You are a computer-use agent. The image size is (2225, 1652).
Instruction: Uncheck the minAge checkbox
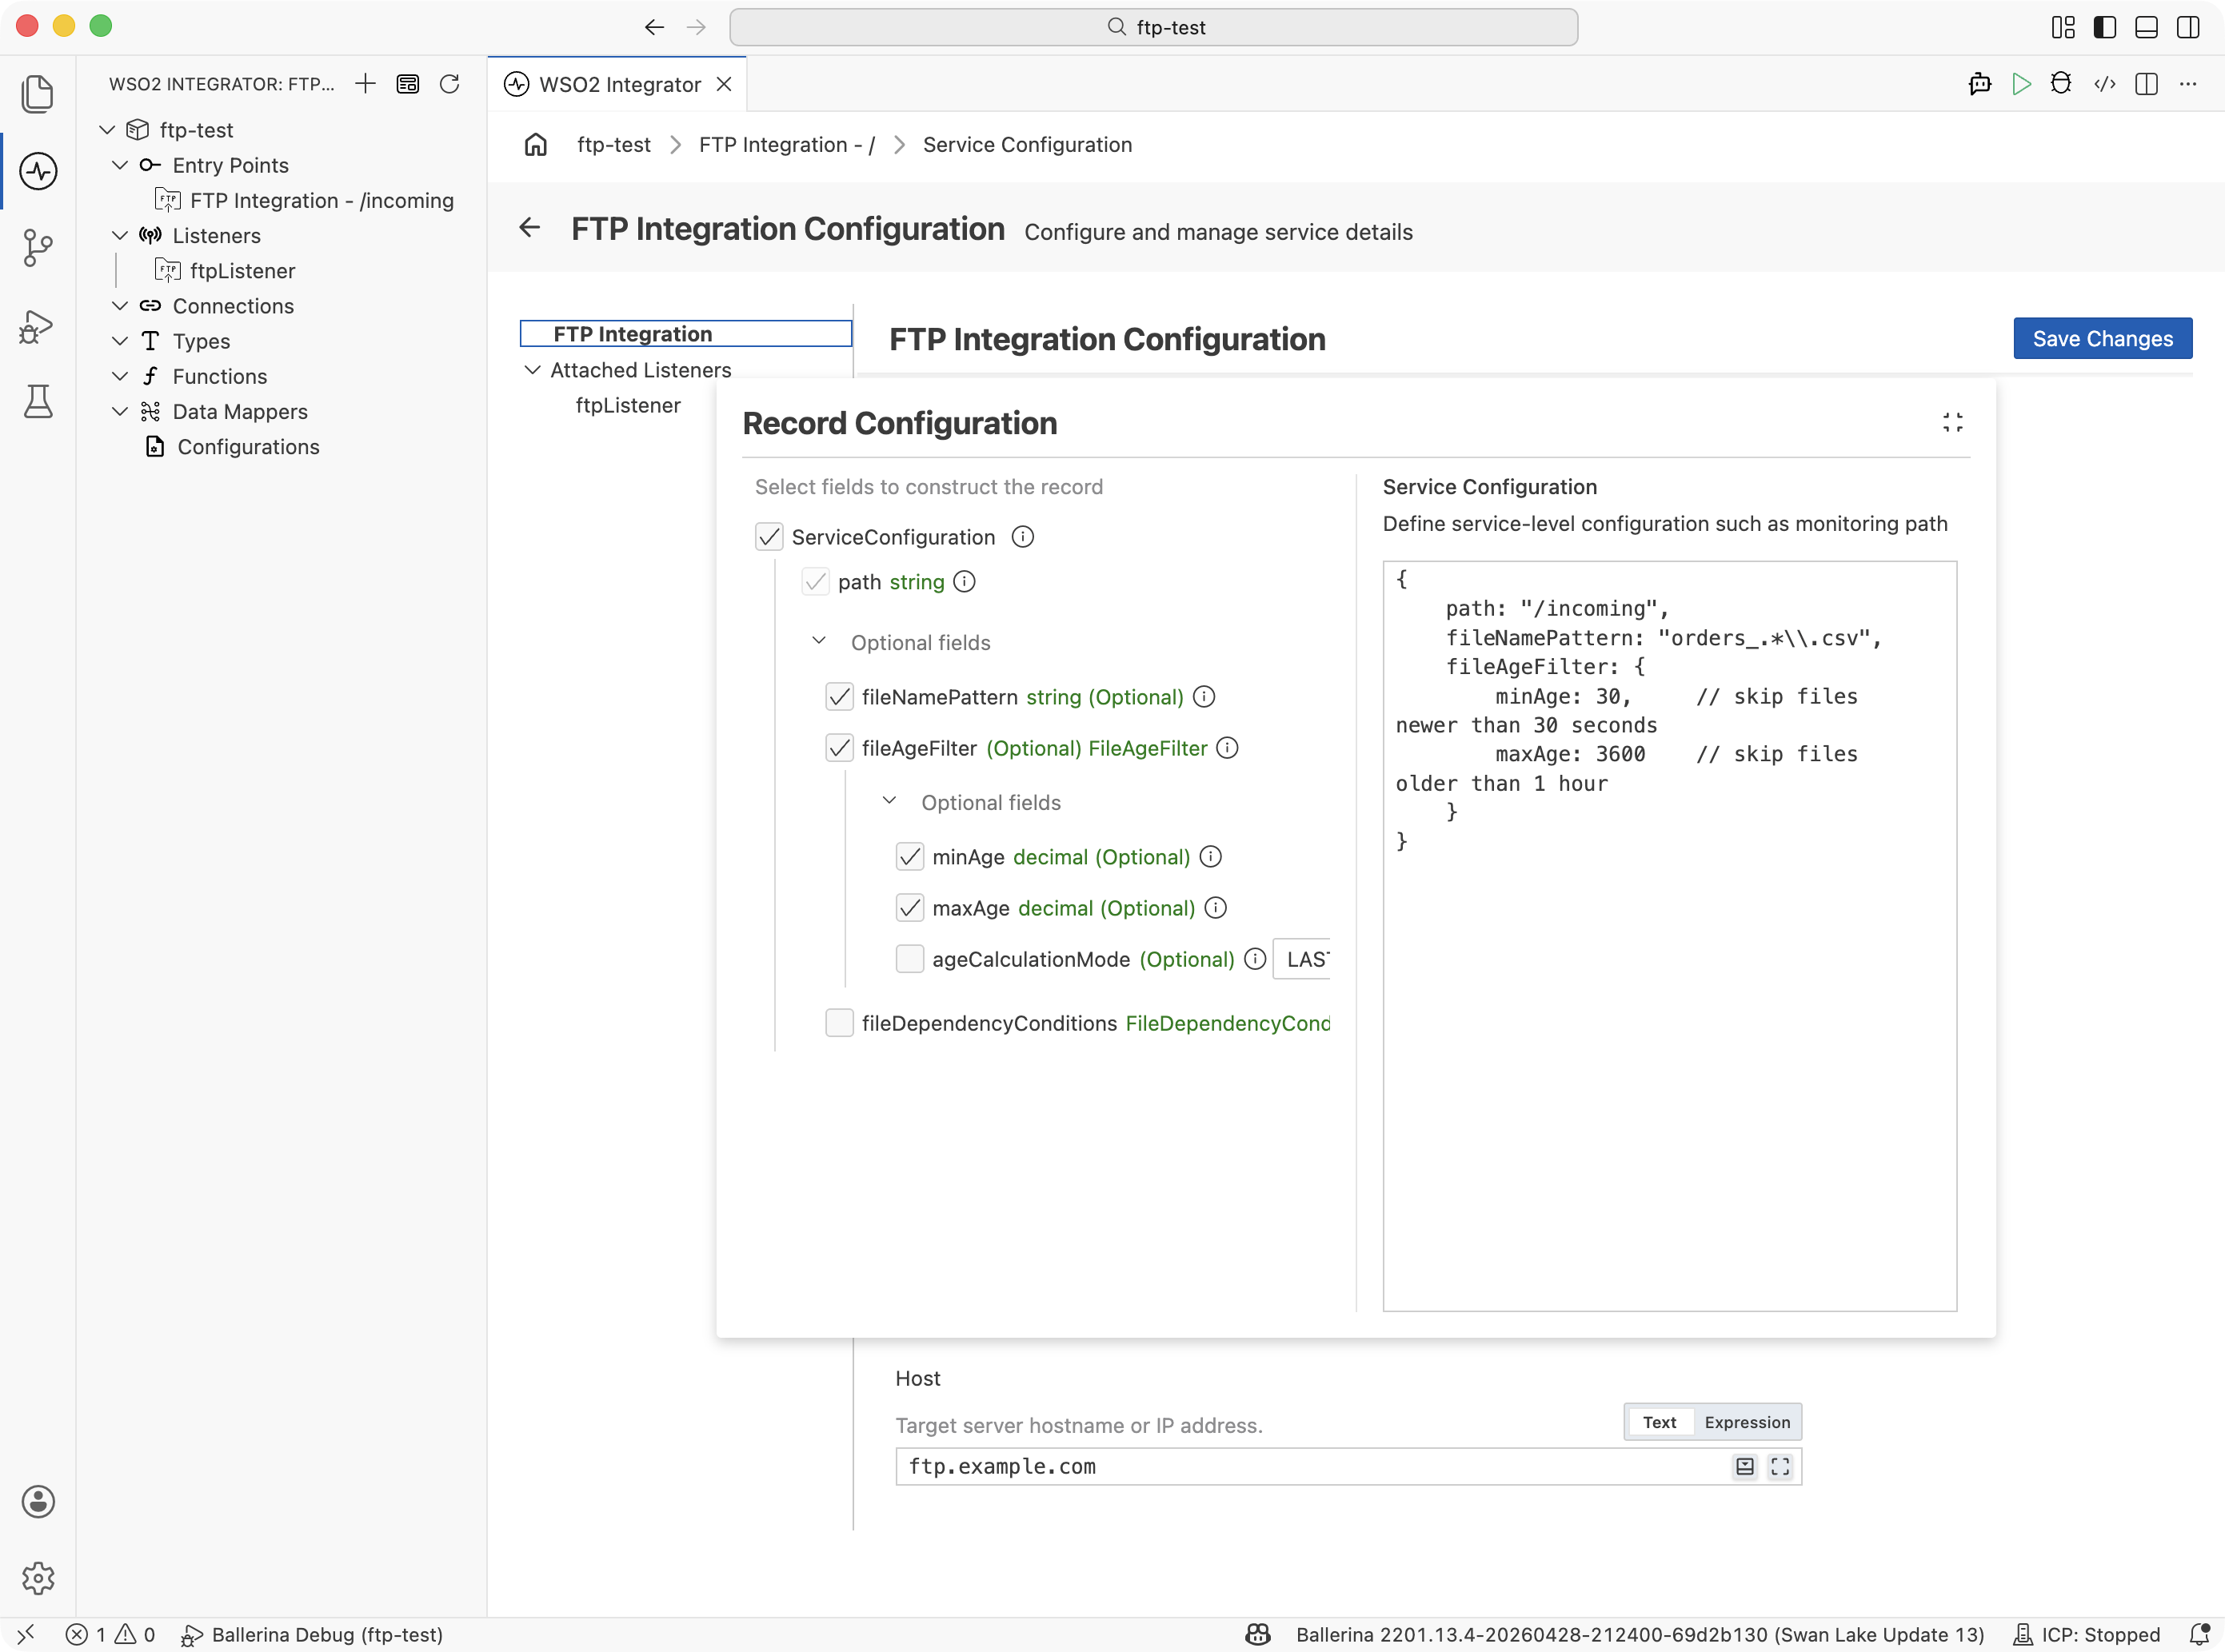[x=909, y=856]
